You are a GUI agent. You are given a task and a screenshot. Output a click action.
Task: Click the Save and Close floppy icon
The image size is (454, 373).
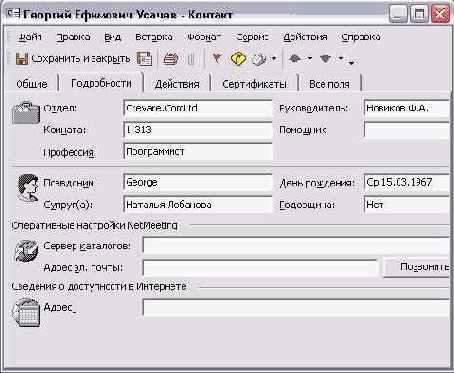22,59
